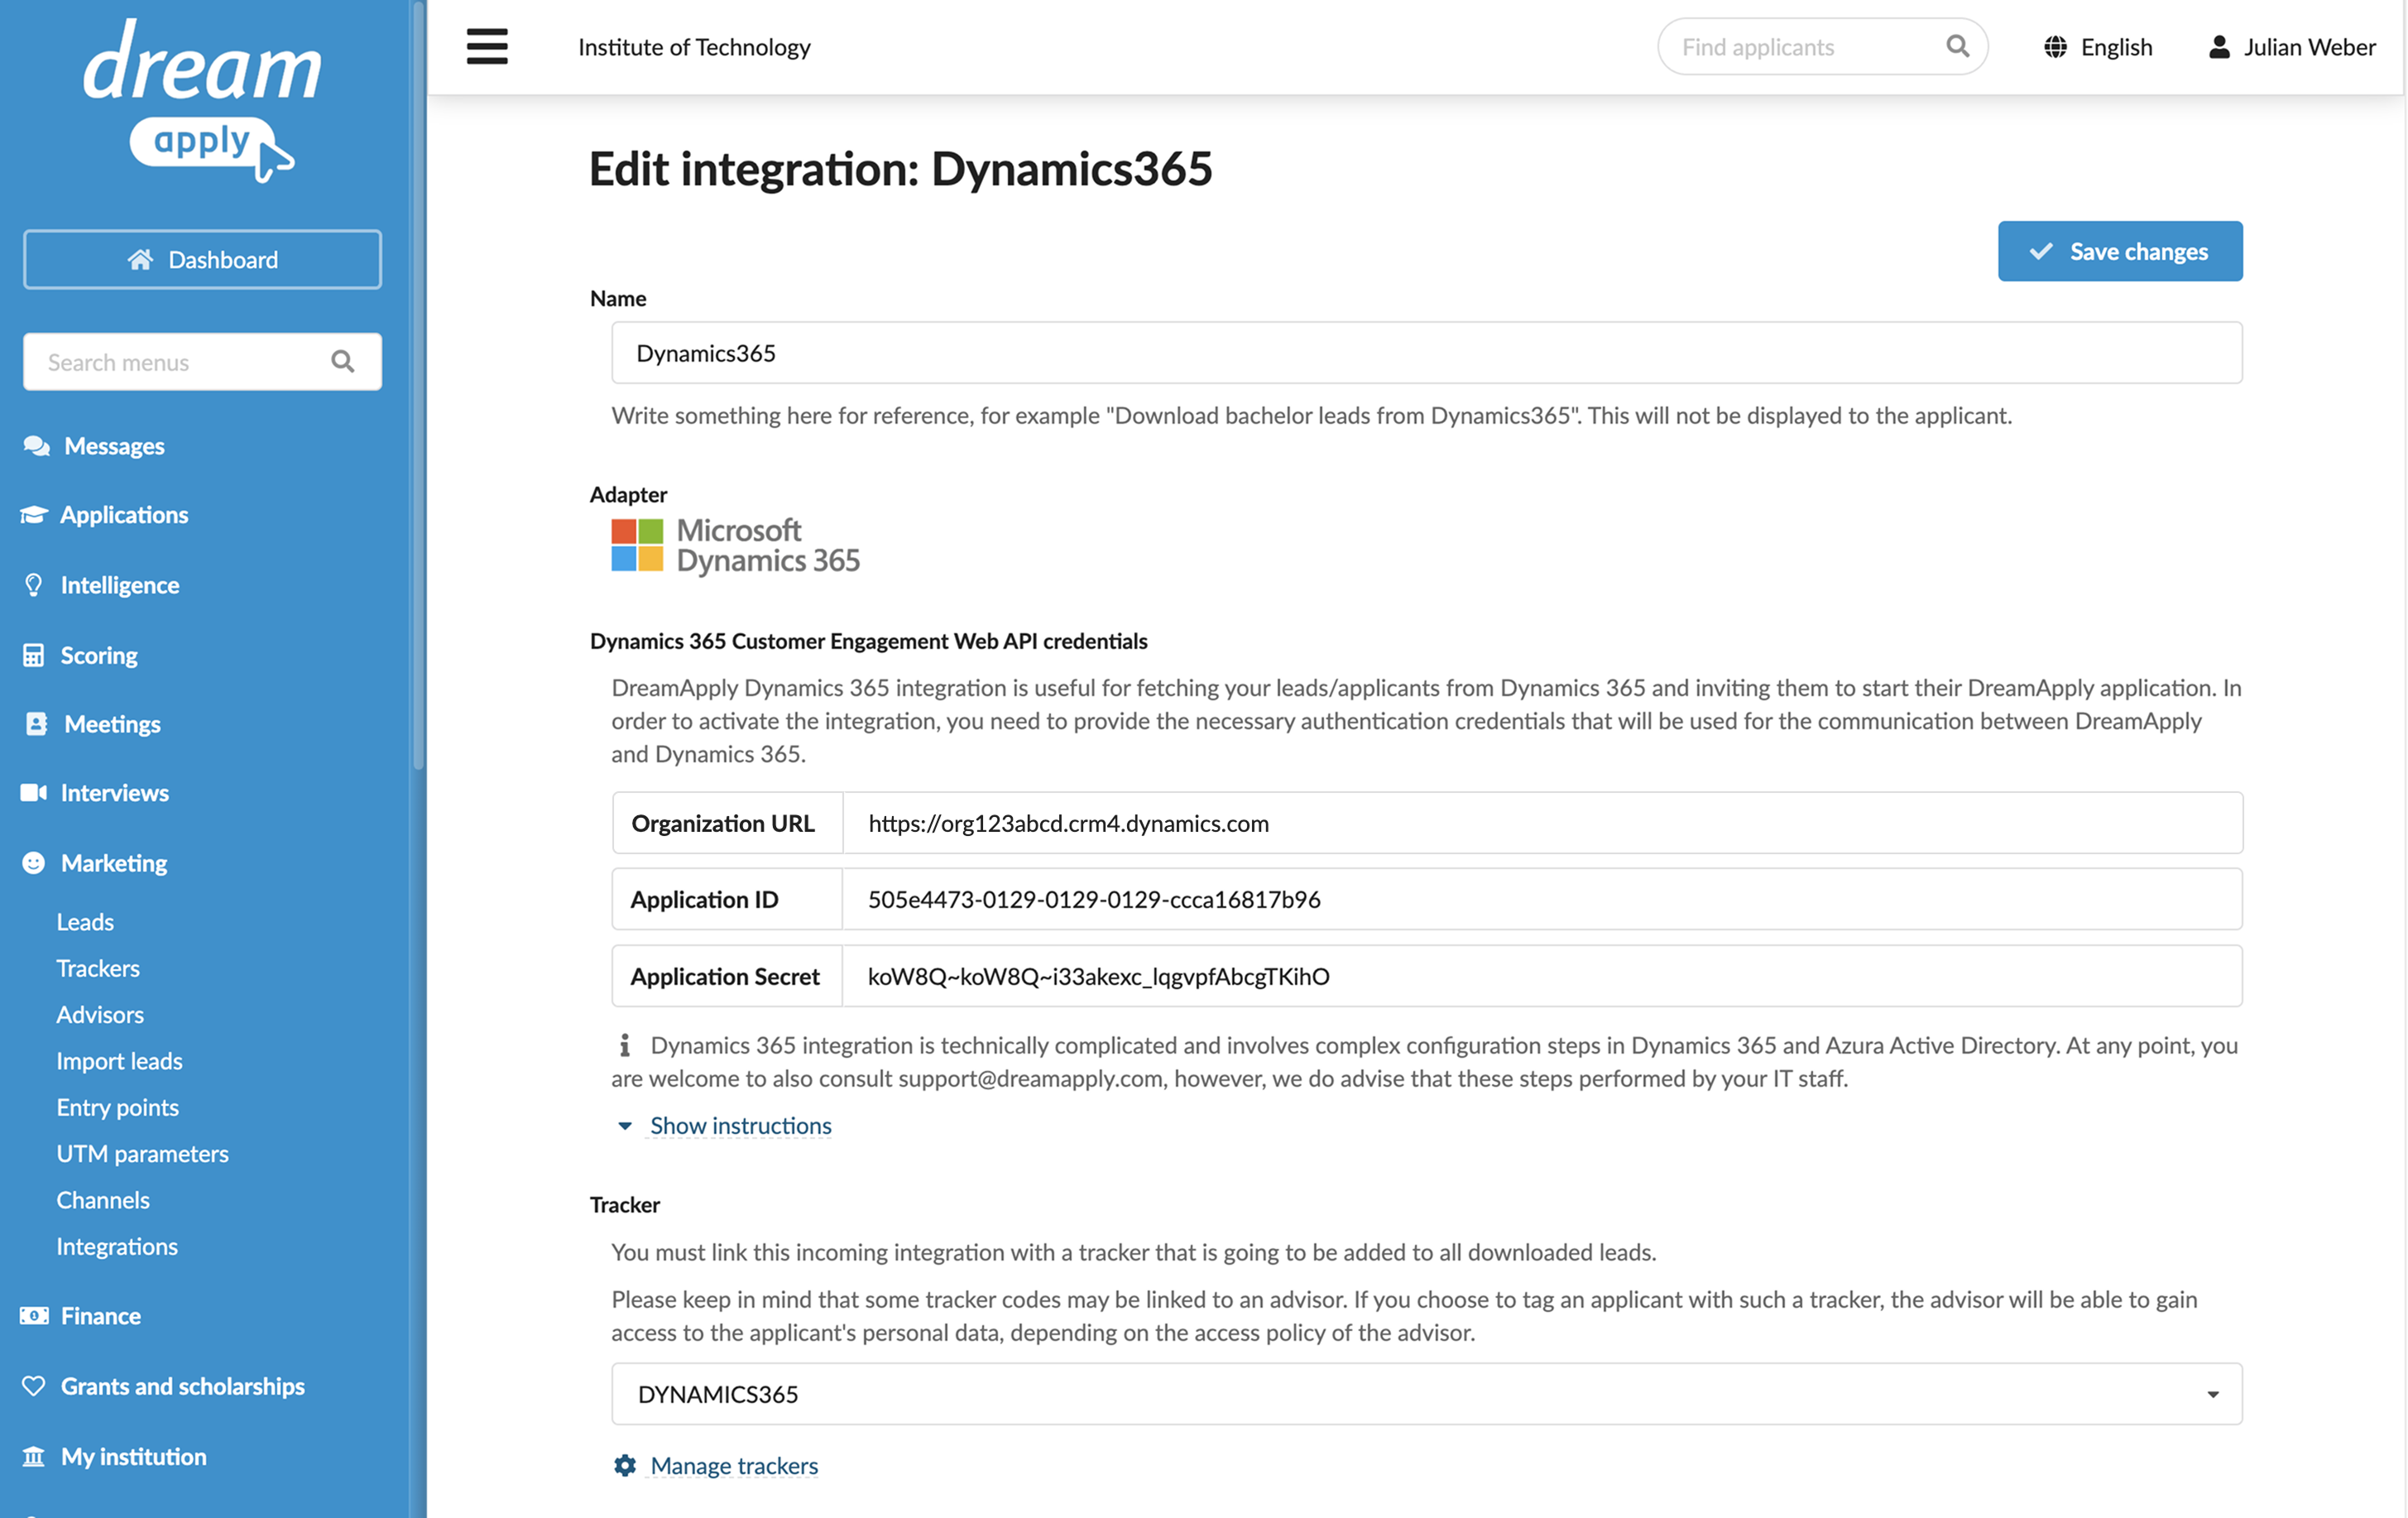Click the Show instructions link

740,1126
